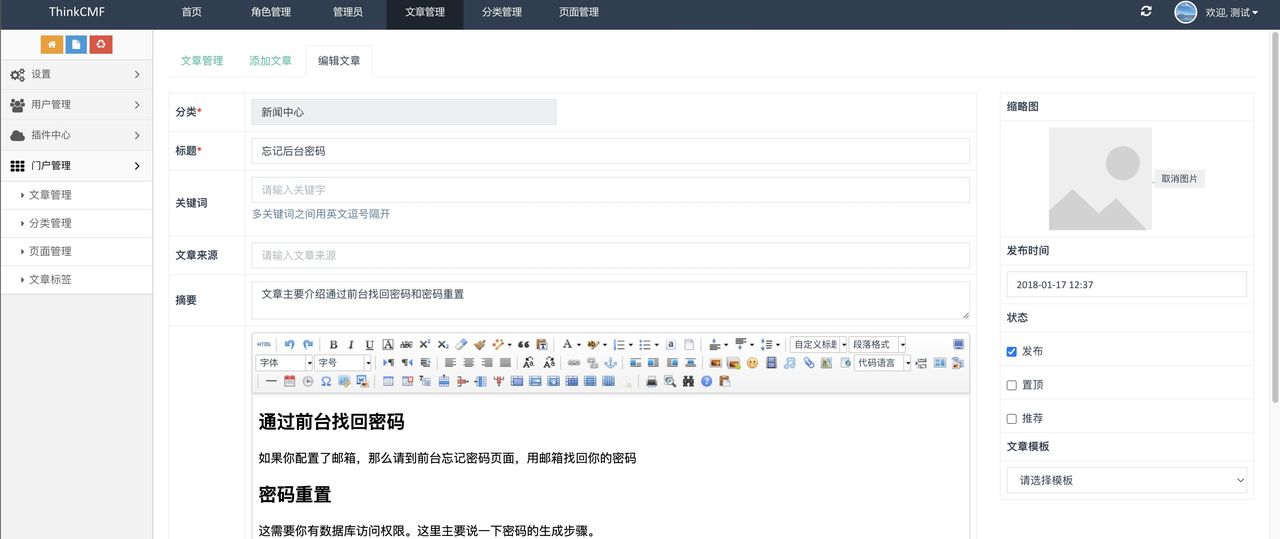Insert music with the note icon

pyautogui.click(x=790, y=362)
